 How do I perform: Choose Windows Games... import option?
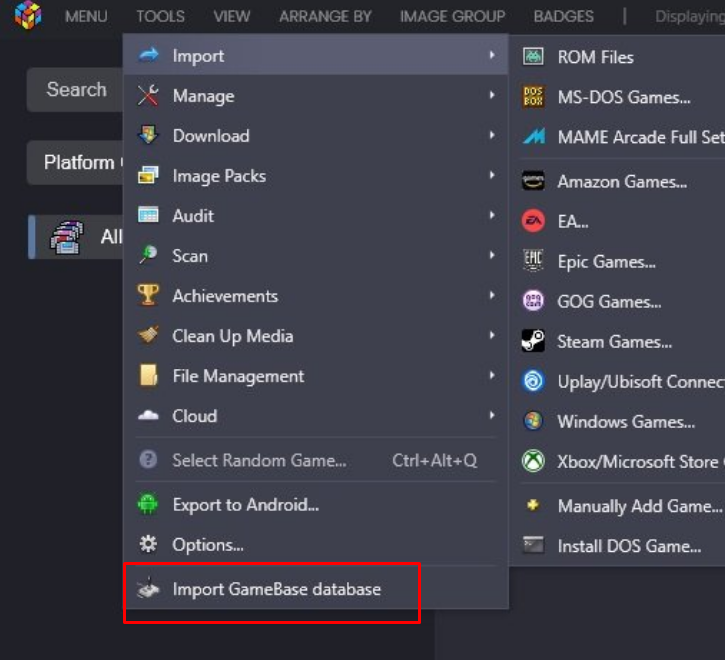(617, 421)
